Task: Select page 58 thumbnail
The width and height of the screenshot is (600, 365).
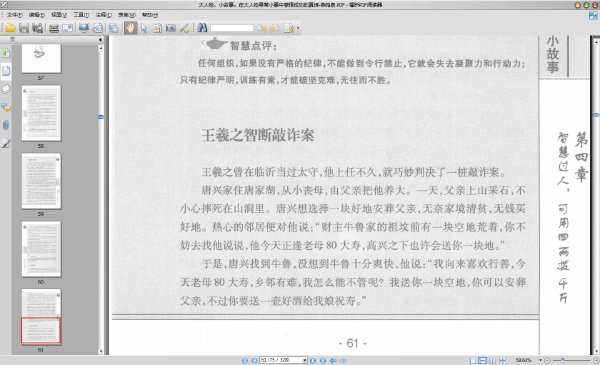Action: tap(41, 113)
